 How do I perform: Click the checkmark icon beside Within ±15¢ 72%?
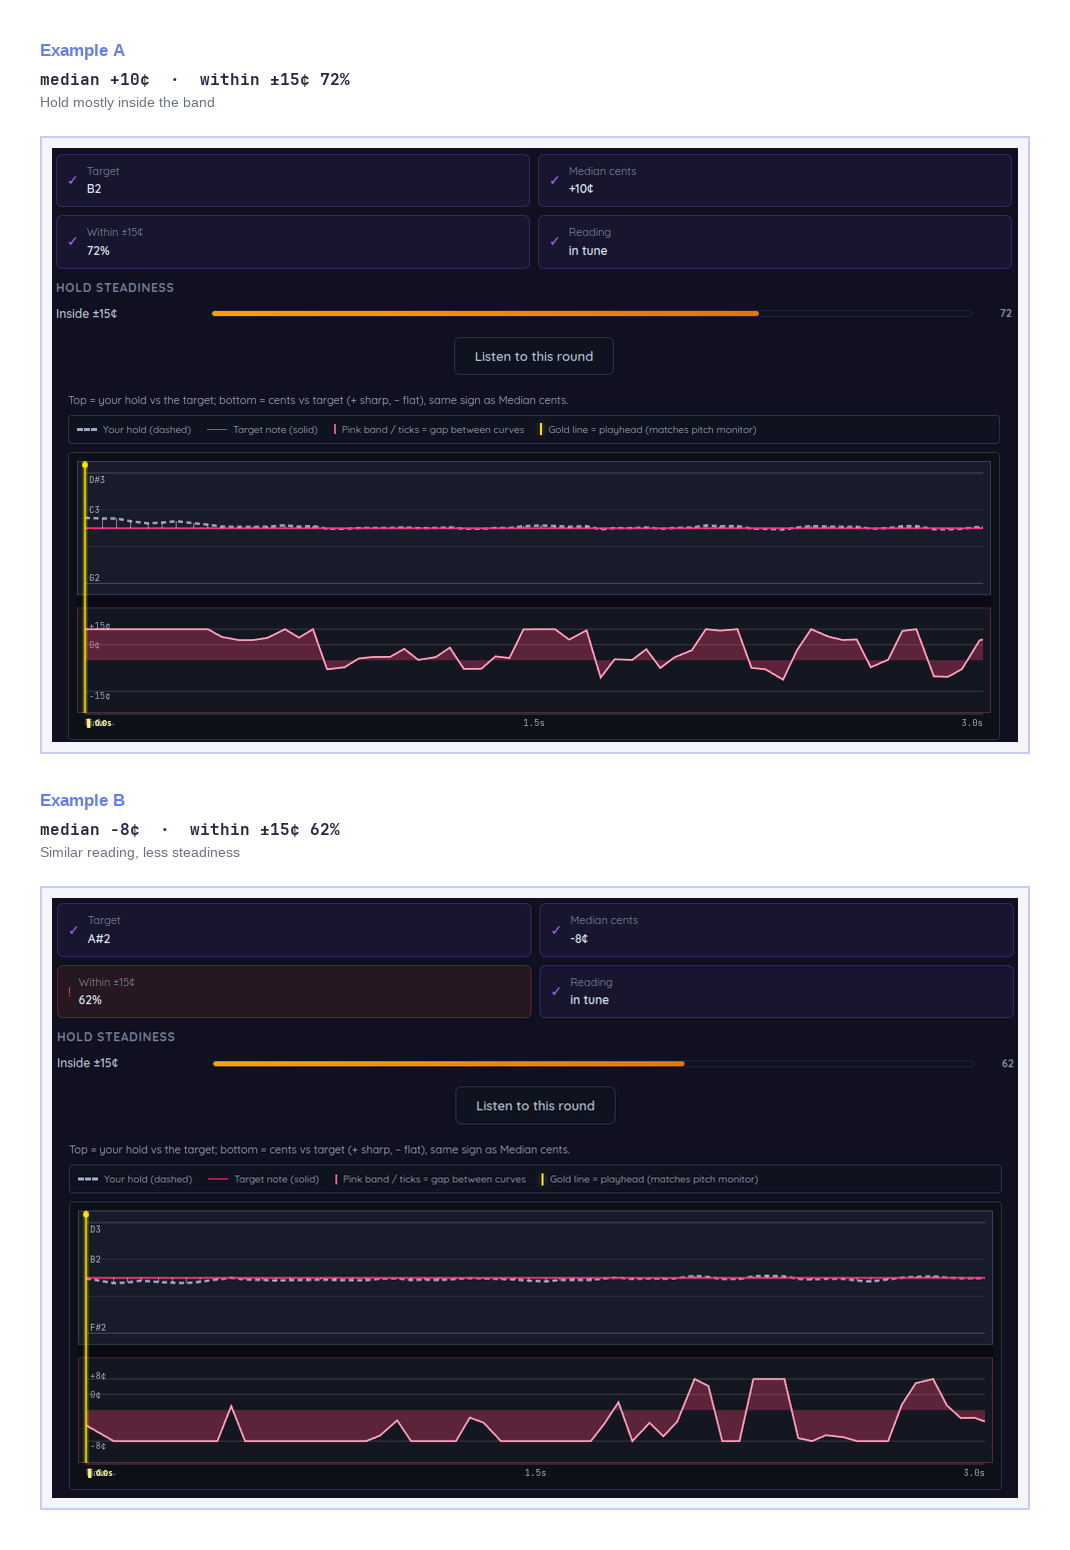73,241
